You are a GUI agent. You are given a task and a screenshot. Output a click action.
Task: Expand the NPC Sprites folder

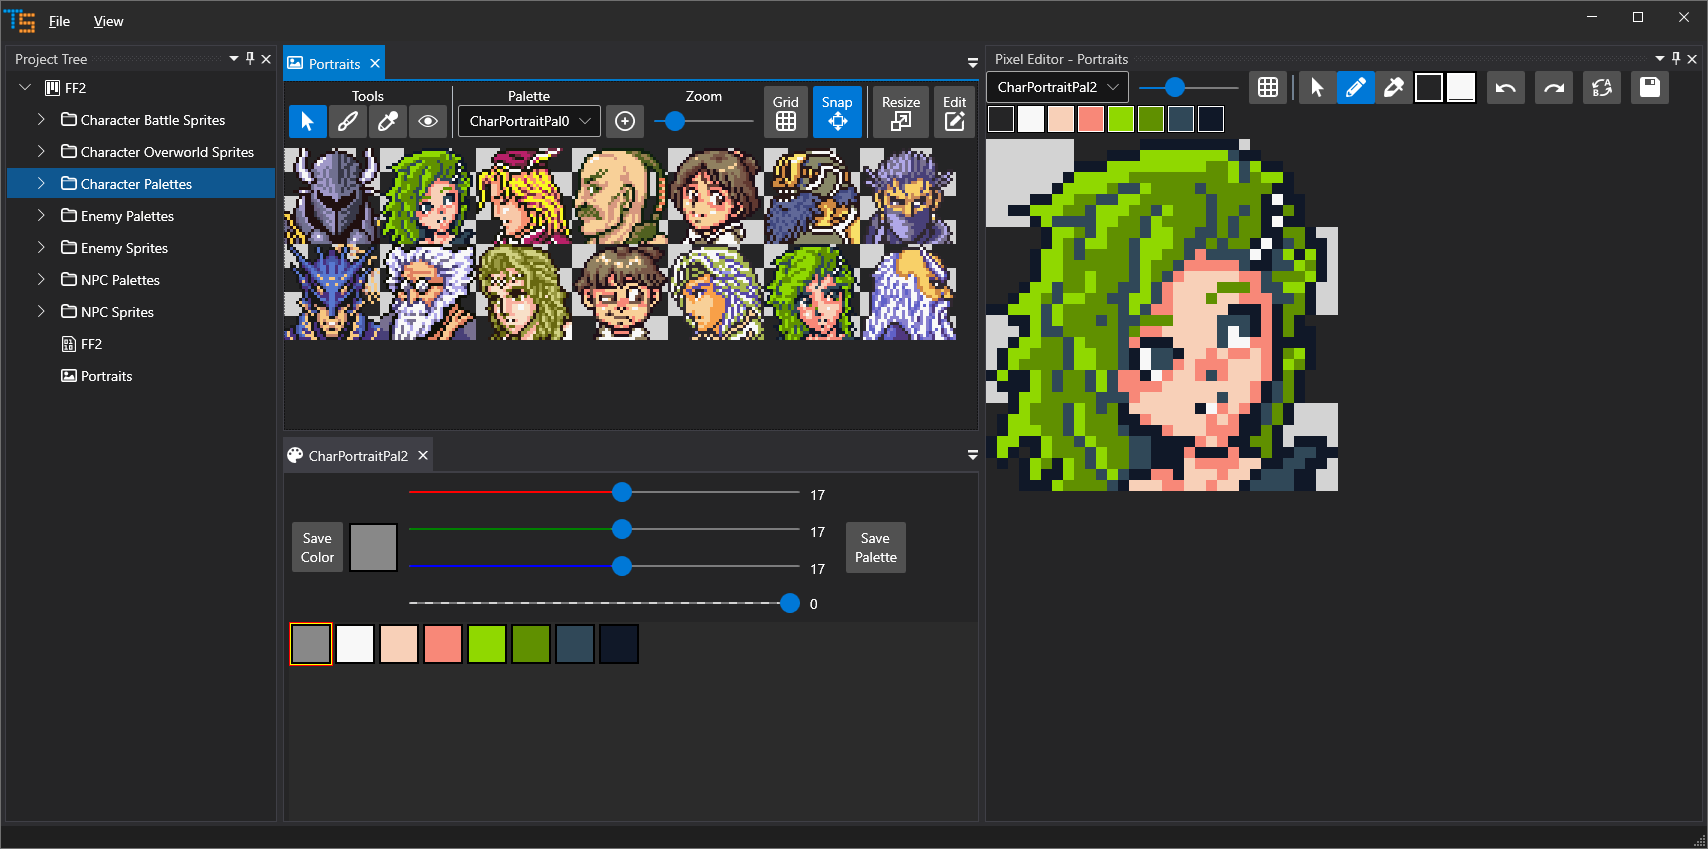click(41, 312)
